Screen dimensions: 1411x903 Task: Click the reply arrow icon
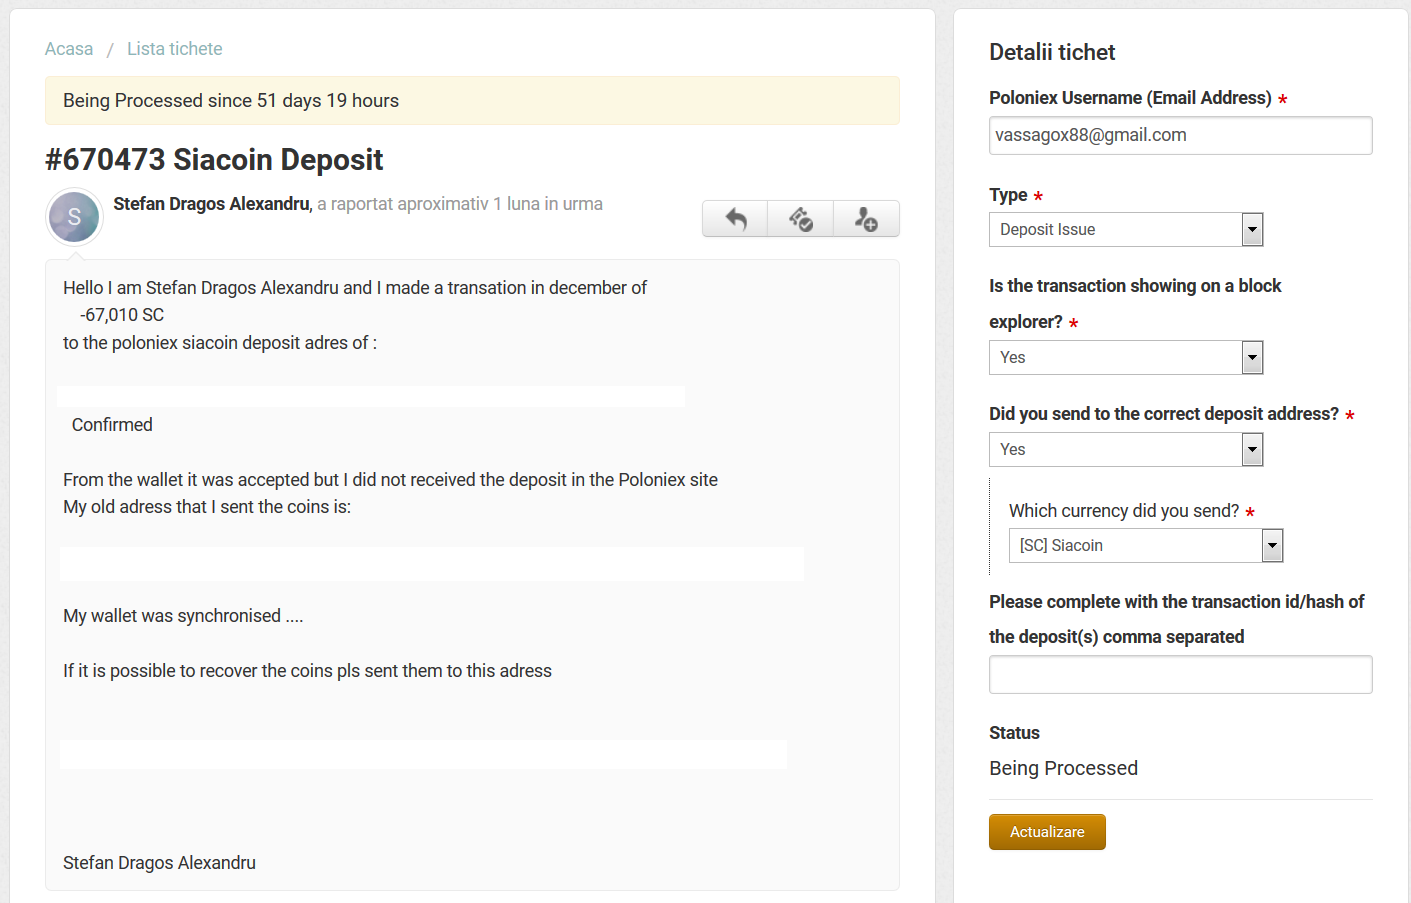click(735, 219)
